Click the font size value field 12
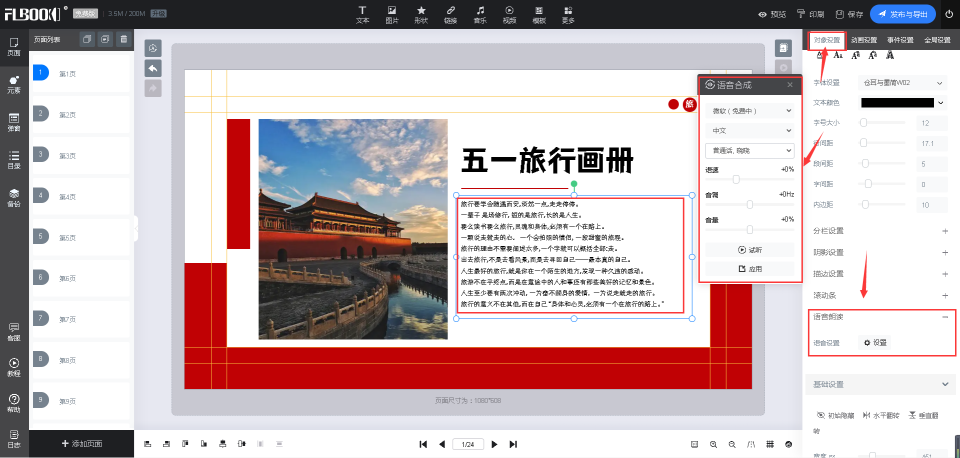The width and height of the screenshot is (960, 458). click(x=932, y=123)
